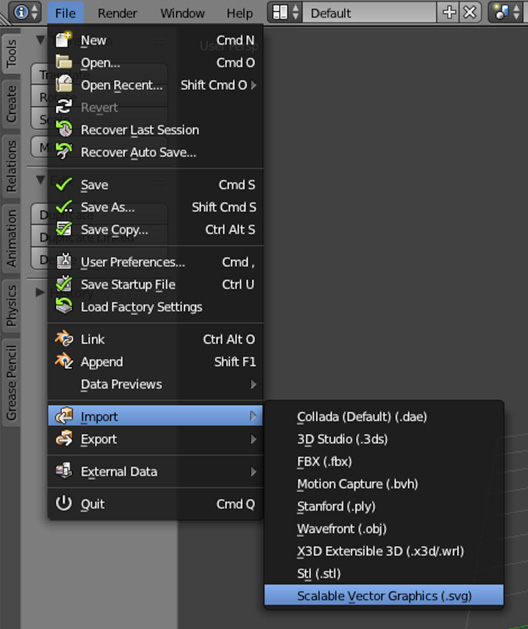The width and height of the screenshot is (528, 629).
Task: Click the Append icon in File menu
Action: [x=63, y=361]
